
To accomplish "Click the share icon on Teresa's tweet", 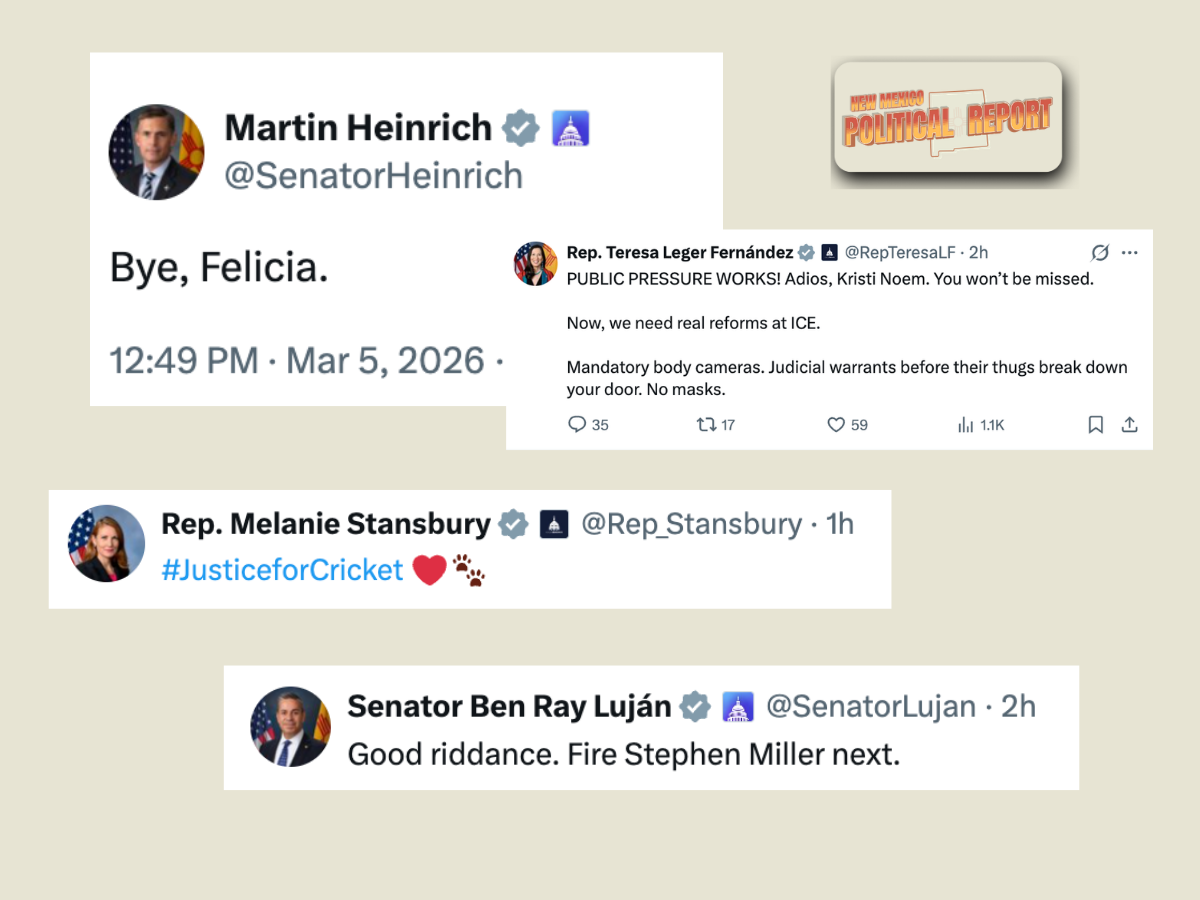I will click(1130, 424).
